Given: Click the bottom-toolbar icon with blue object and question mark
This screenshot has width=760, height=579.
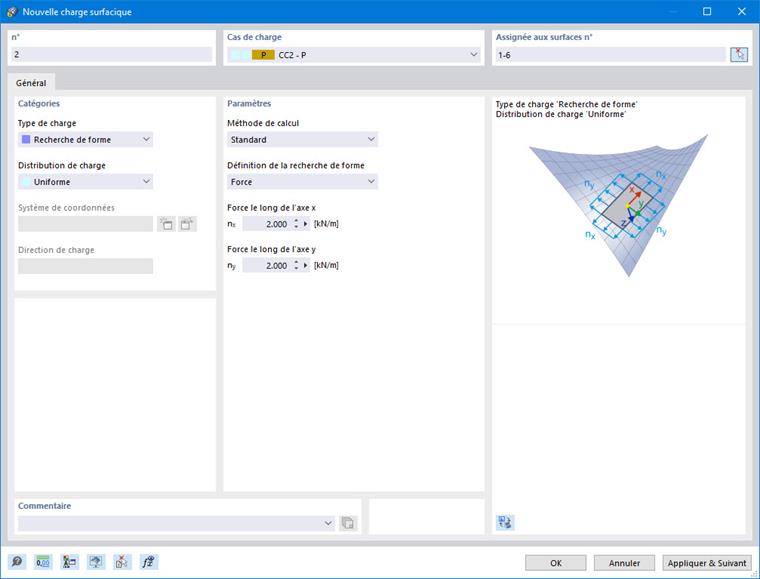Looking at the screenshot, I should [95, 562].
